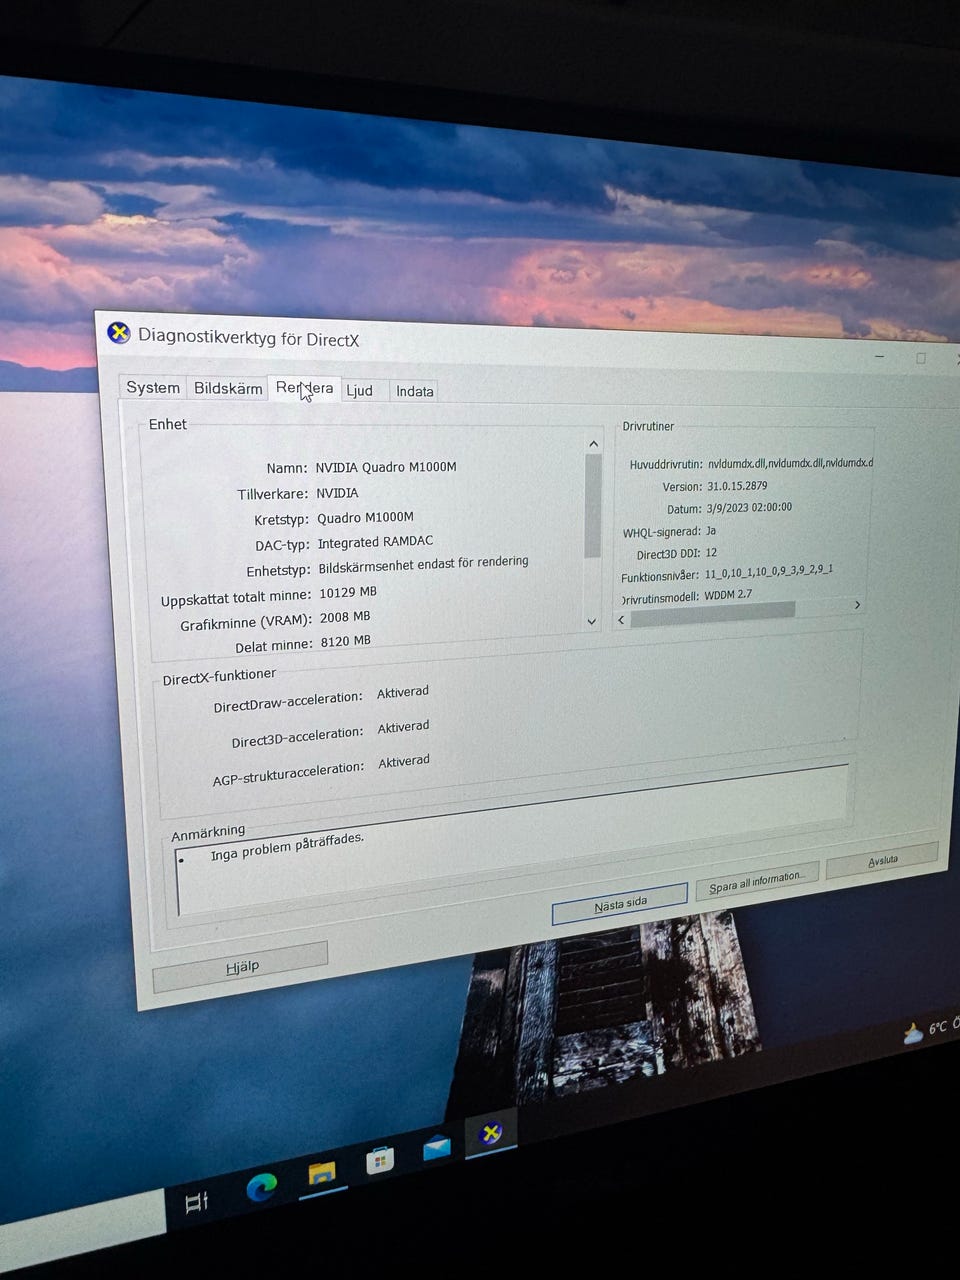Viewport: 960px width, 1280px height.
Task: Click '8120 MB' shared memory value
Action: pyautogui.click(x=346, y=641)
